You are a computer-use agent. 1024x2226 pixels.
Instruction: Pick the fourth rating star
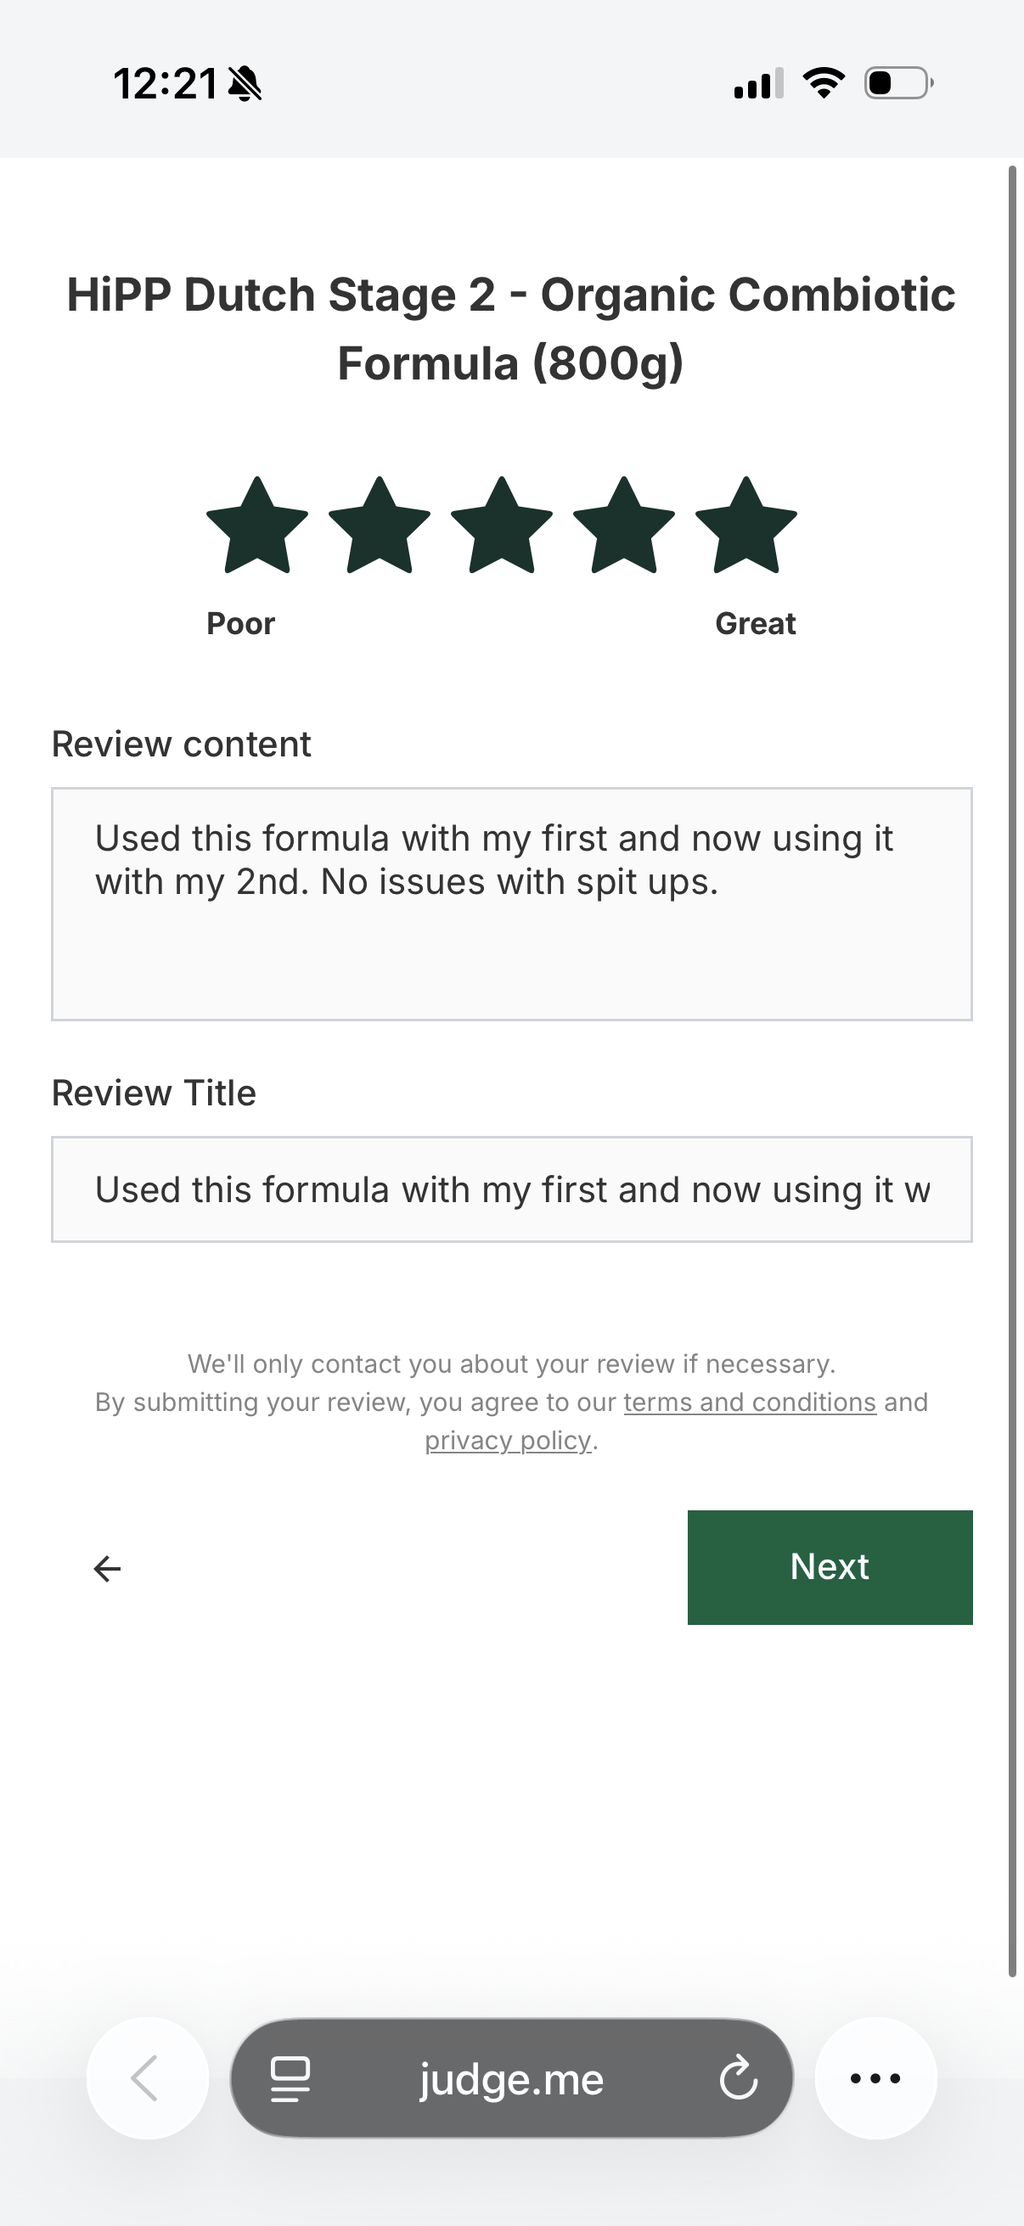[624, 526]
